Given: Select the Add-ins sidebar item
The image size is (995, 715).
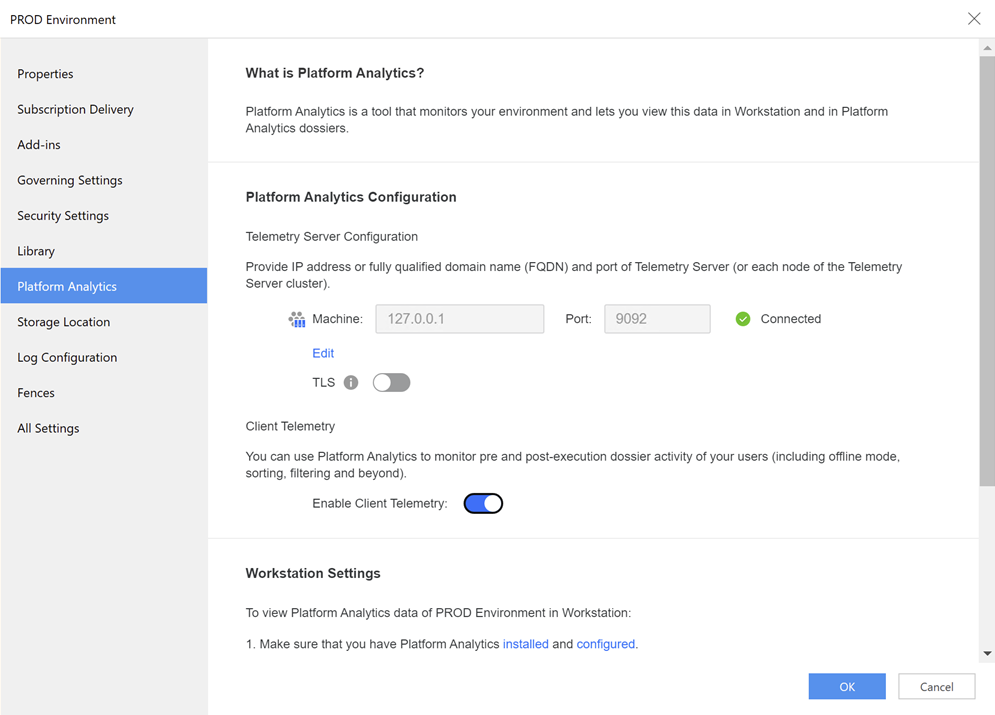Looking at the screenshot, I should 39,145.
